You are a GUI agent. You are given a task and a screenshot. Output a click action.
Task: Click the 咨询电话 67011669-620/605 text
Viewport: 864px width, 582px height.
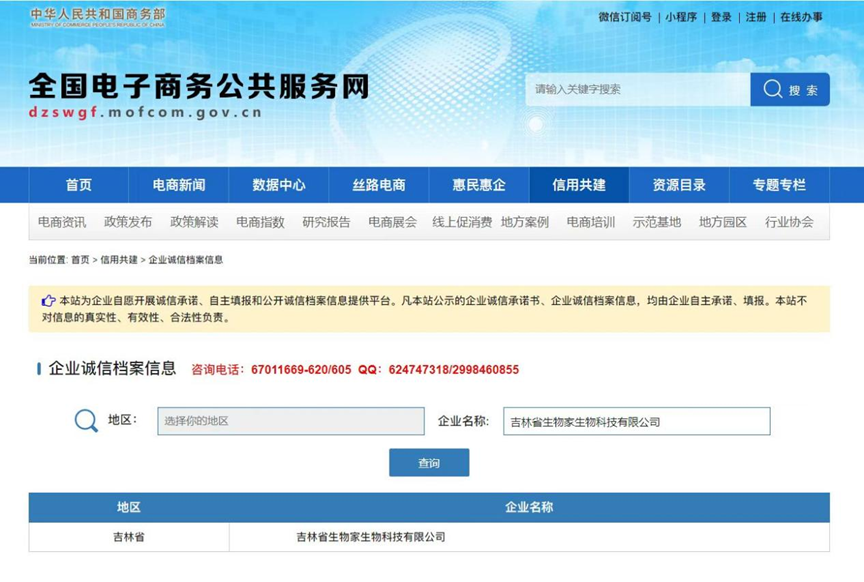pos(271,369)
